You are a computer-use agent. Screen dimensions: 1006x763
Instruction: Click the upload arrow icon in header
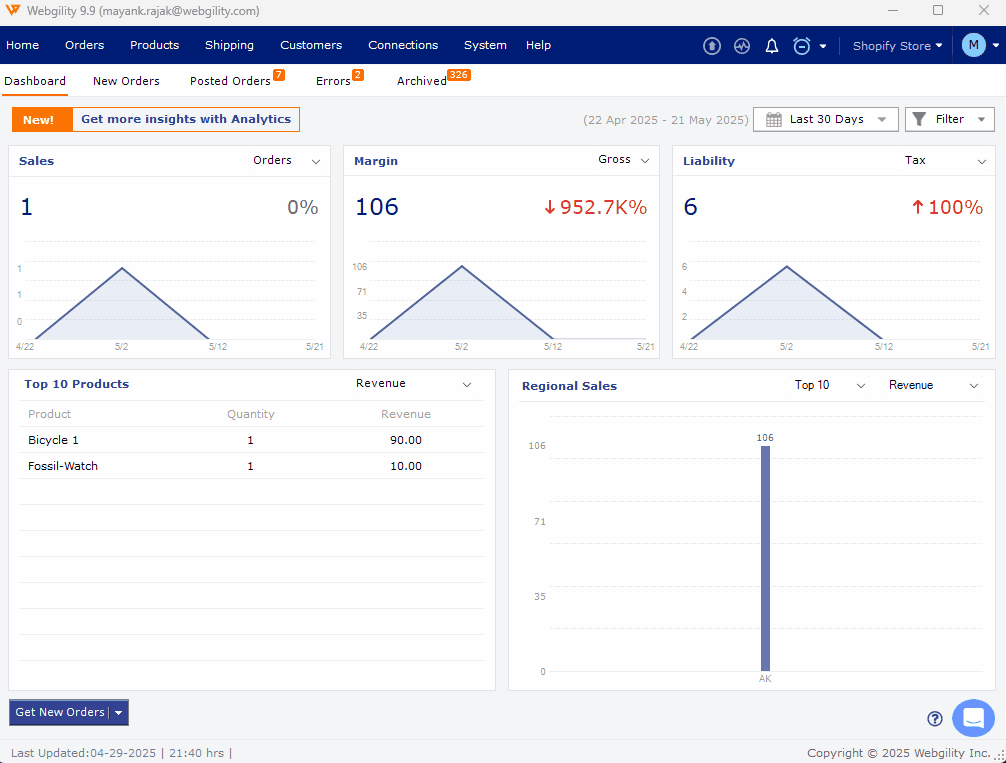711,46
